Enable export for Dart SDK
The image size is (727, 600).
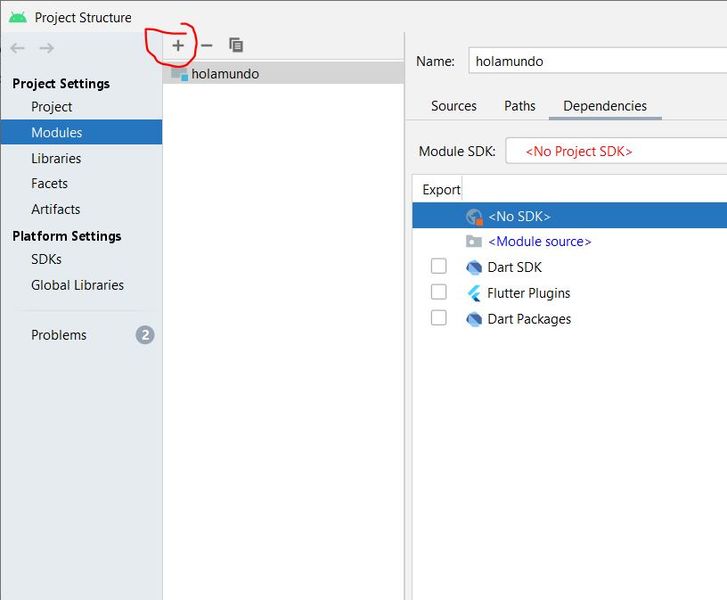click(x=439, y=266)
